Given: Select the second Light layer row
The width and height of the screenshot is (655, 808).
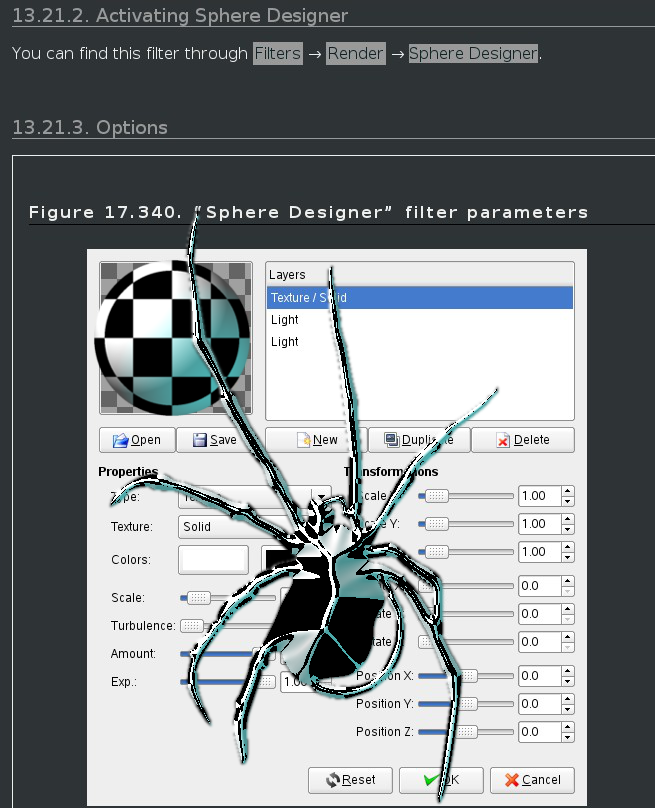Looking at the screenshot, I should pos(419,342).
